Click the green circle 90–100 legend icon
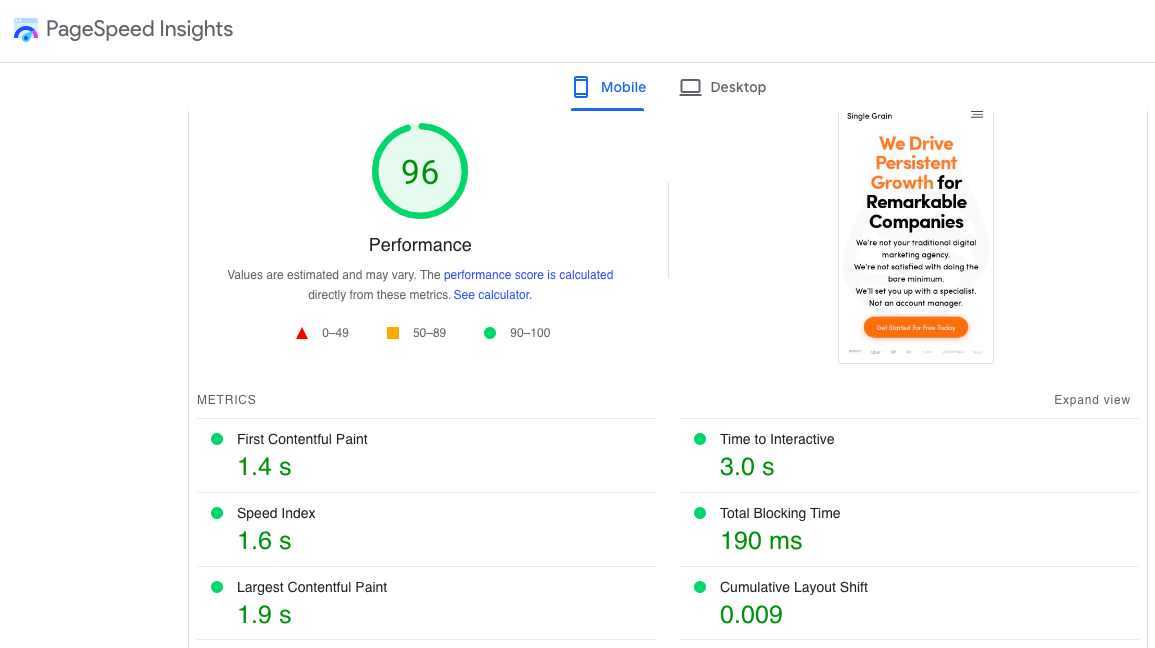The width and height of the screenshot is (1155, 648). click(490, 333)
